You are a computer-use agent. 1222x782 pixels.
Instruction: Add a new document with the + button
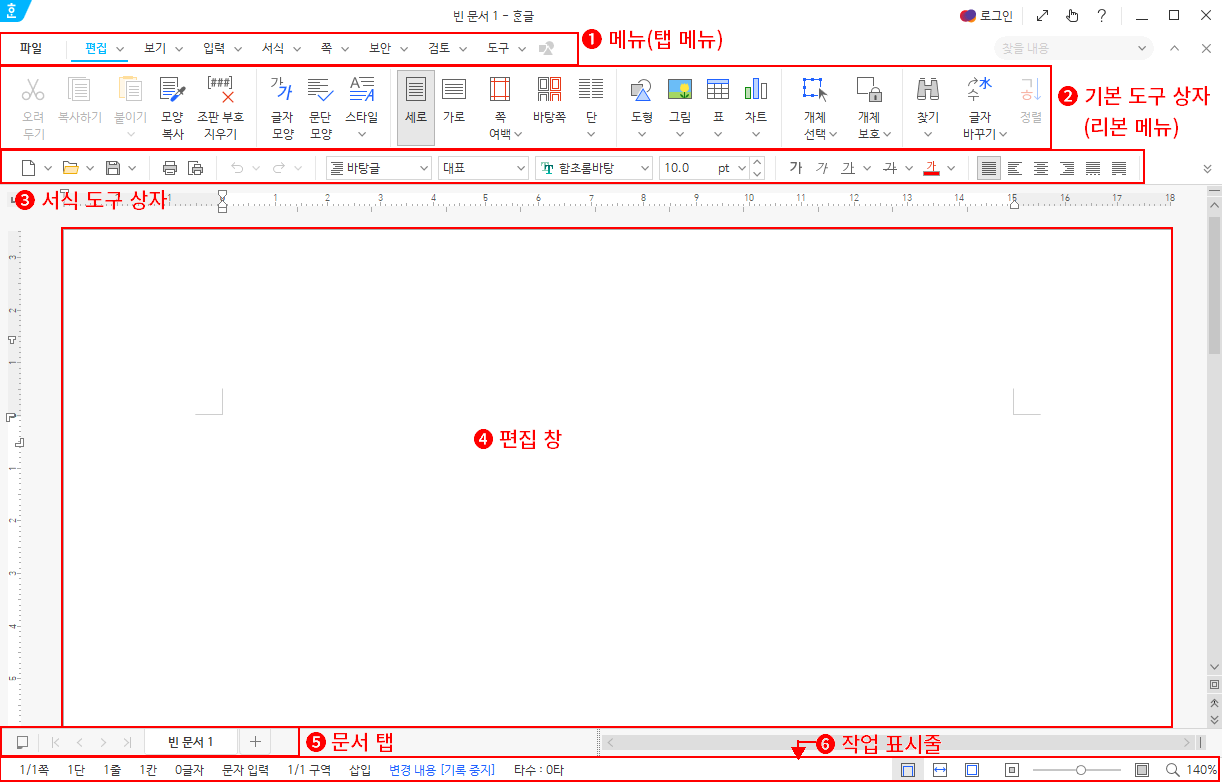coord(255,741)
